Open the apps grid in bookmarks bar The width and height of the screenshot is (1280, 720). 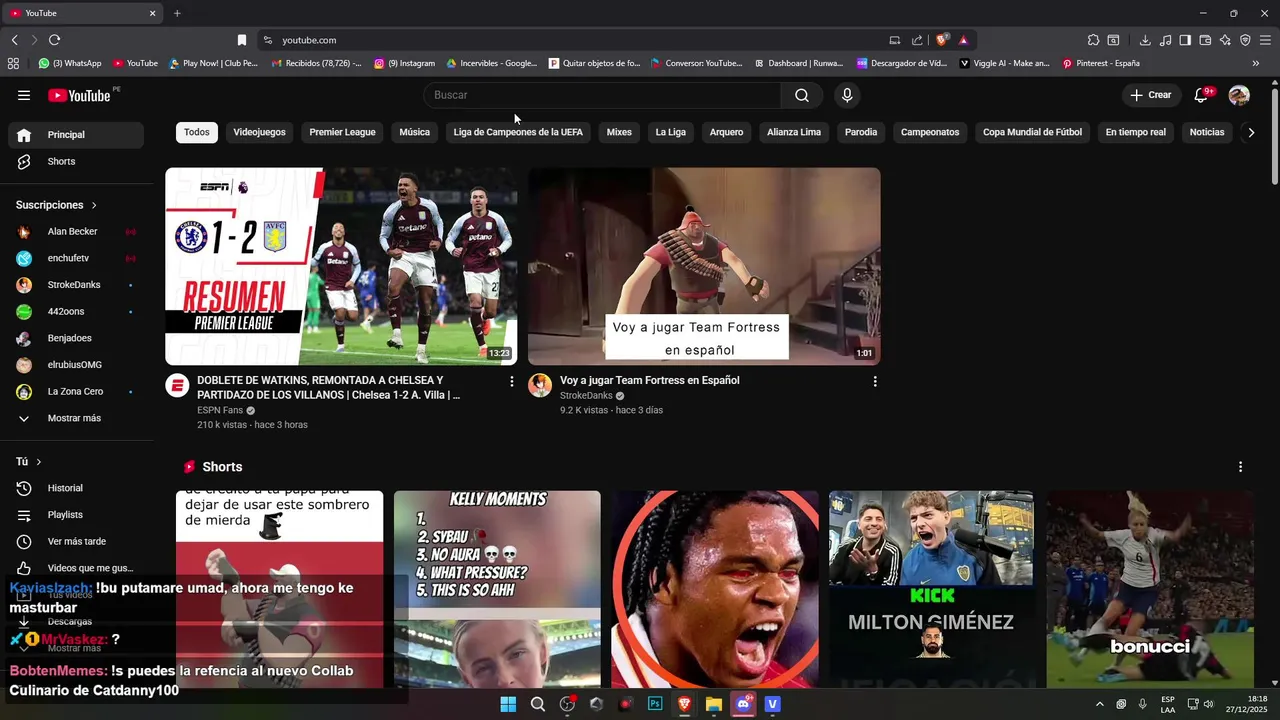13,63
